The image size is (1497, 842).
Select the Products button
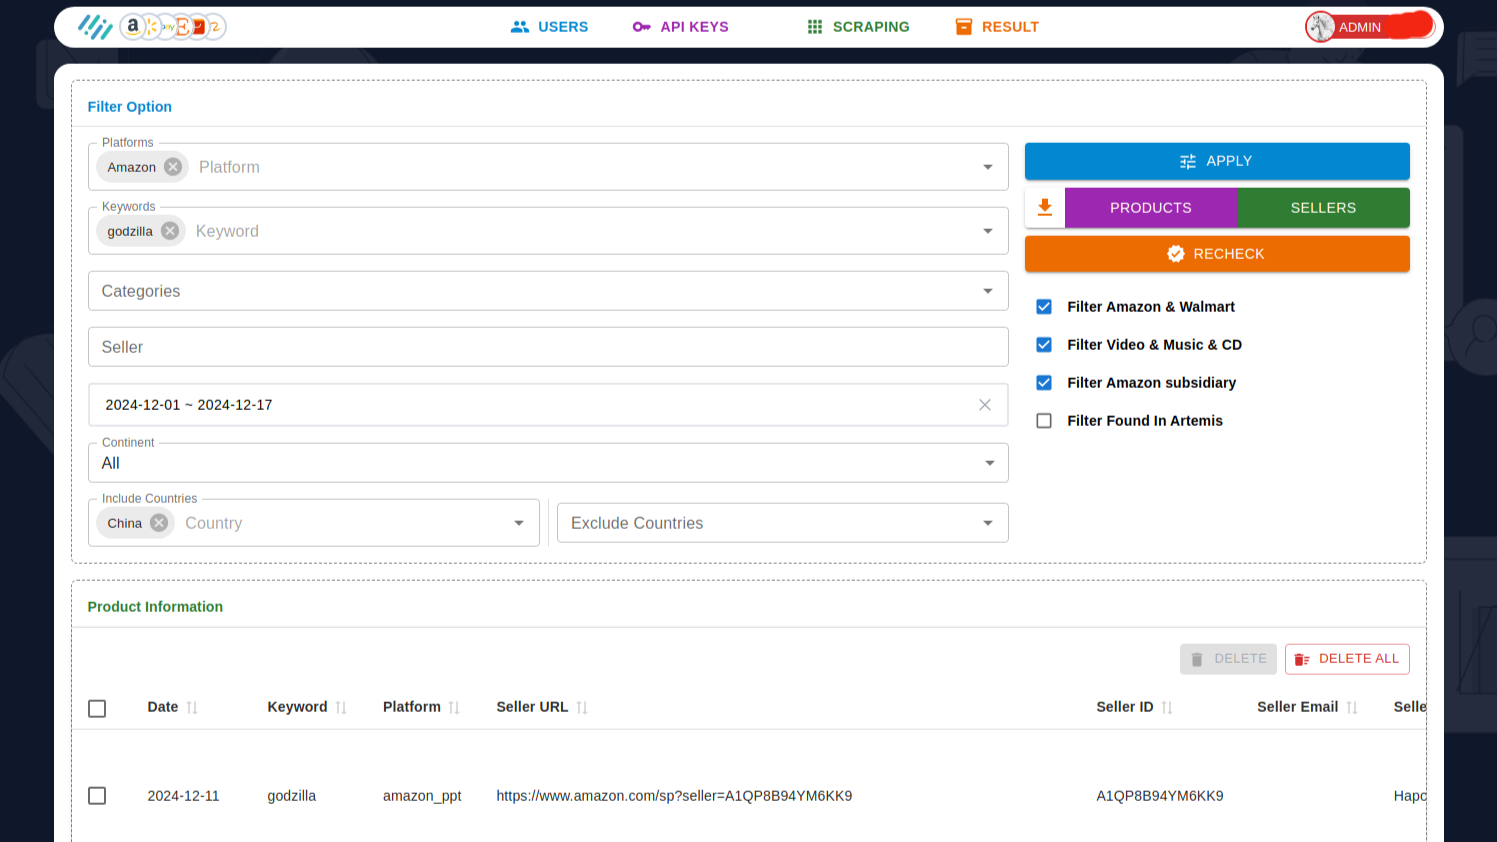(1151, 208)
